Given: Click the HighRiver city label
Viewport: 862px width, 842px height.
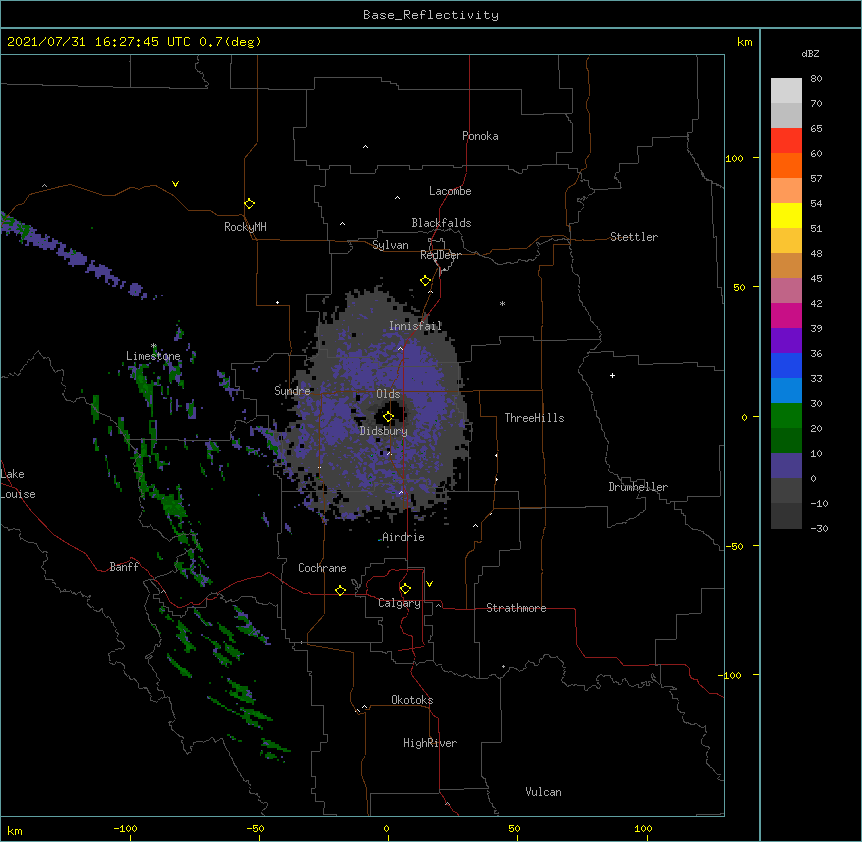Looking at the screenshot, I should [430, 743].
